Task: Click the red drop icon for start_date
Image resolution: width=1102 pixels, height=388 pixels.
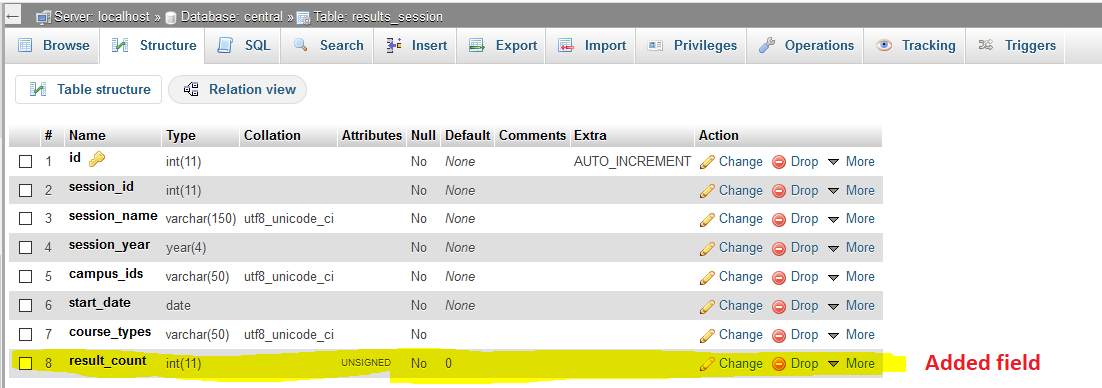Action: pyautogui.click(x=779, y=306)
